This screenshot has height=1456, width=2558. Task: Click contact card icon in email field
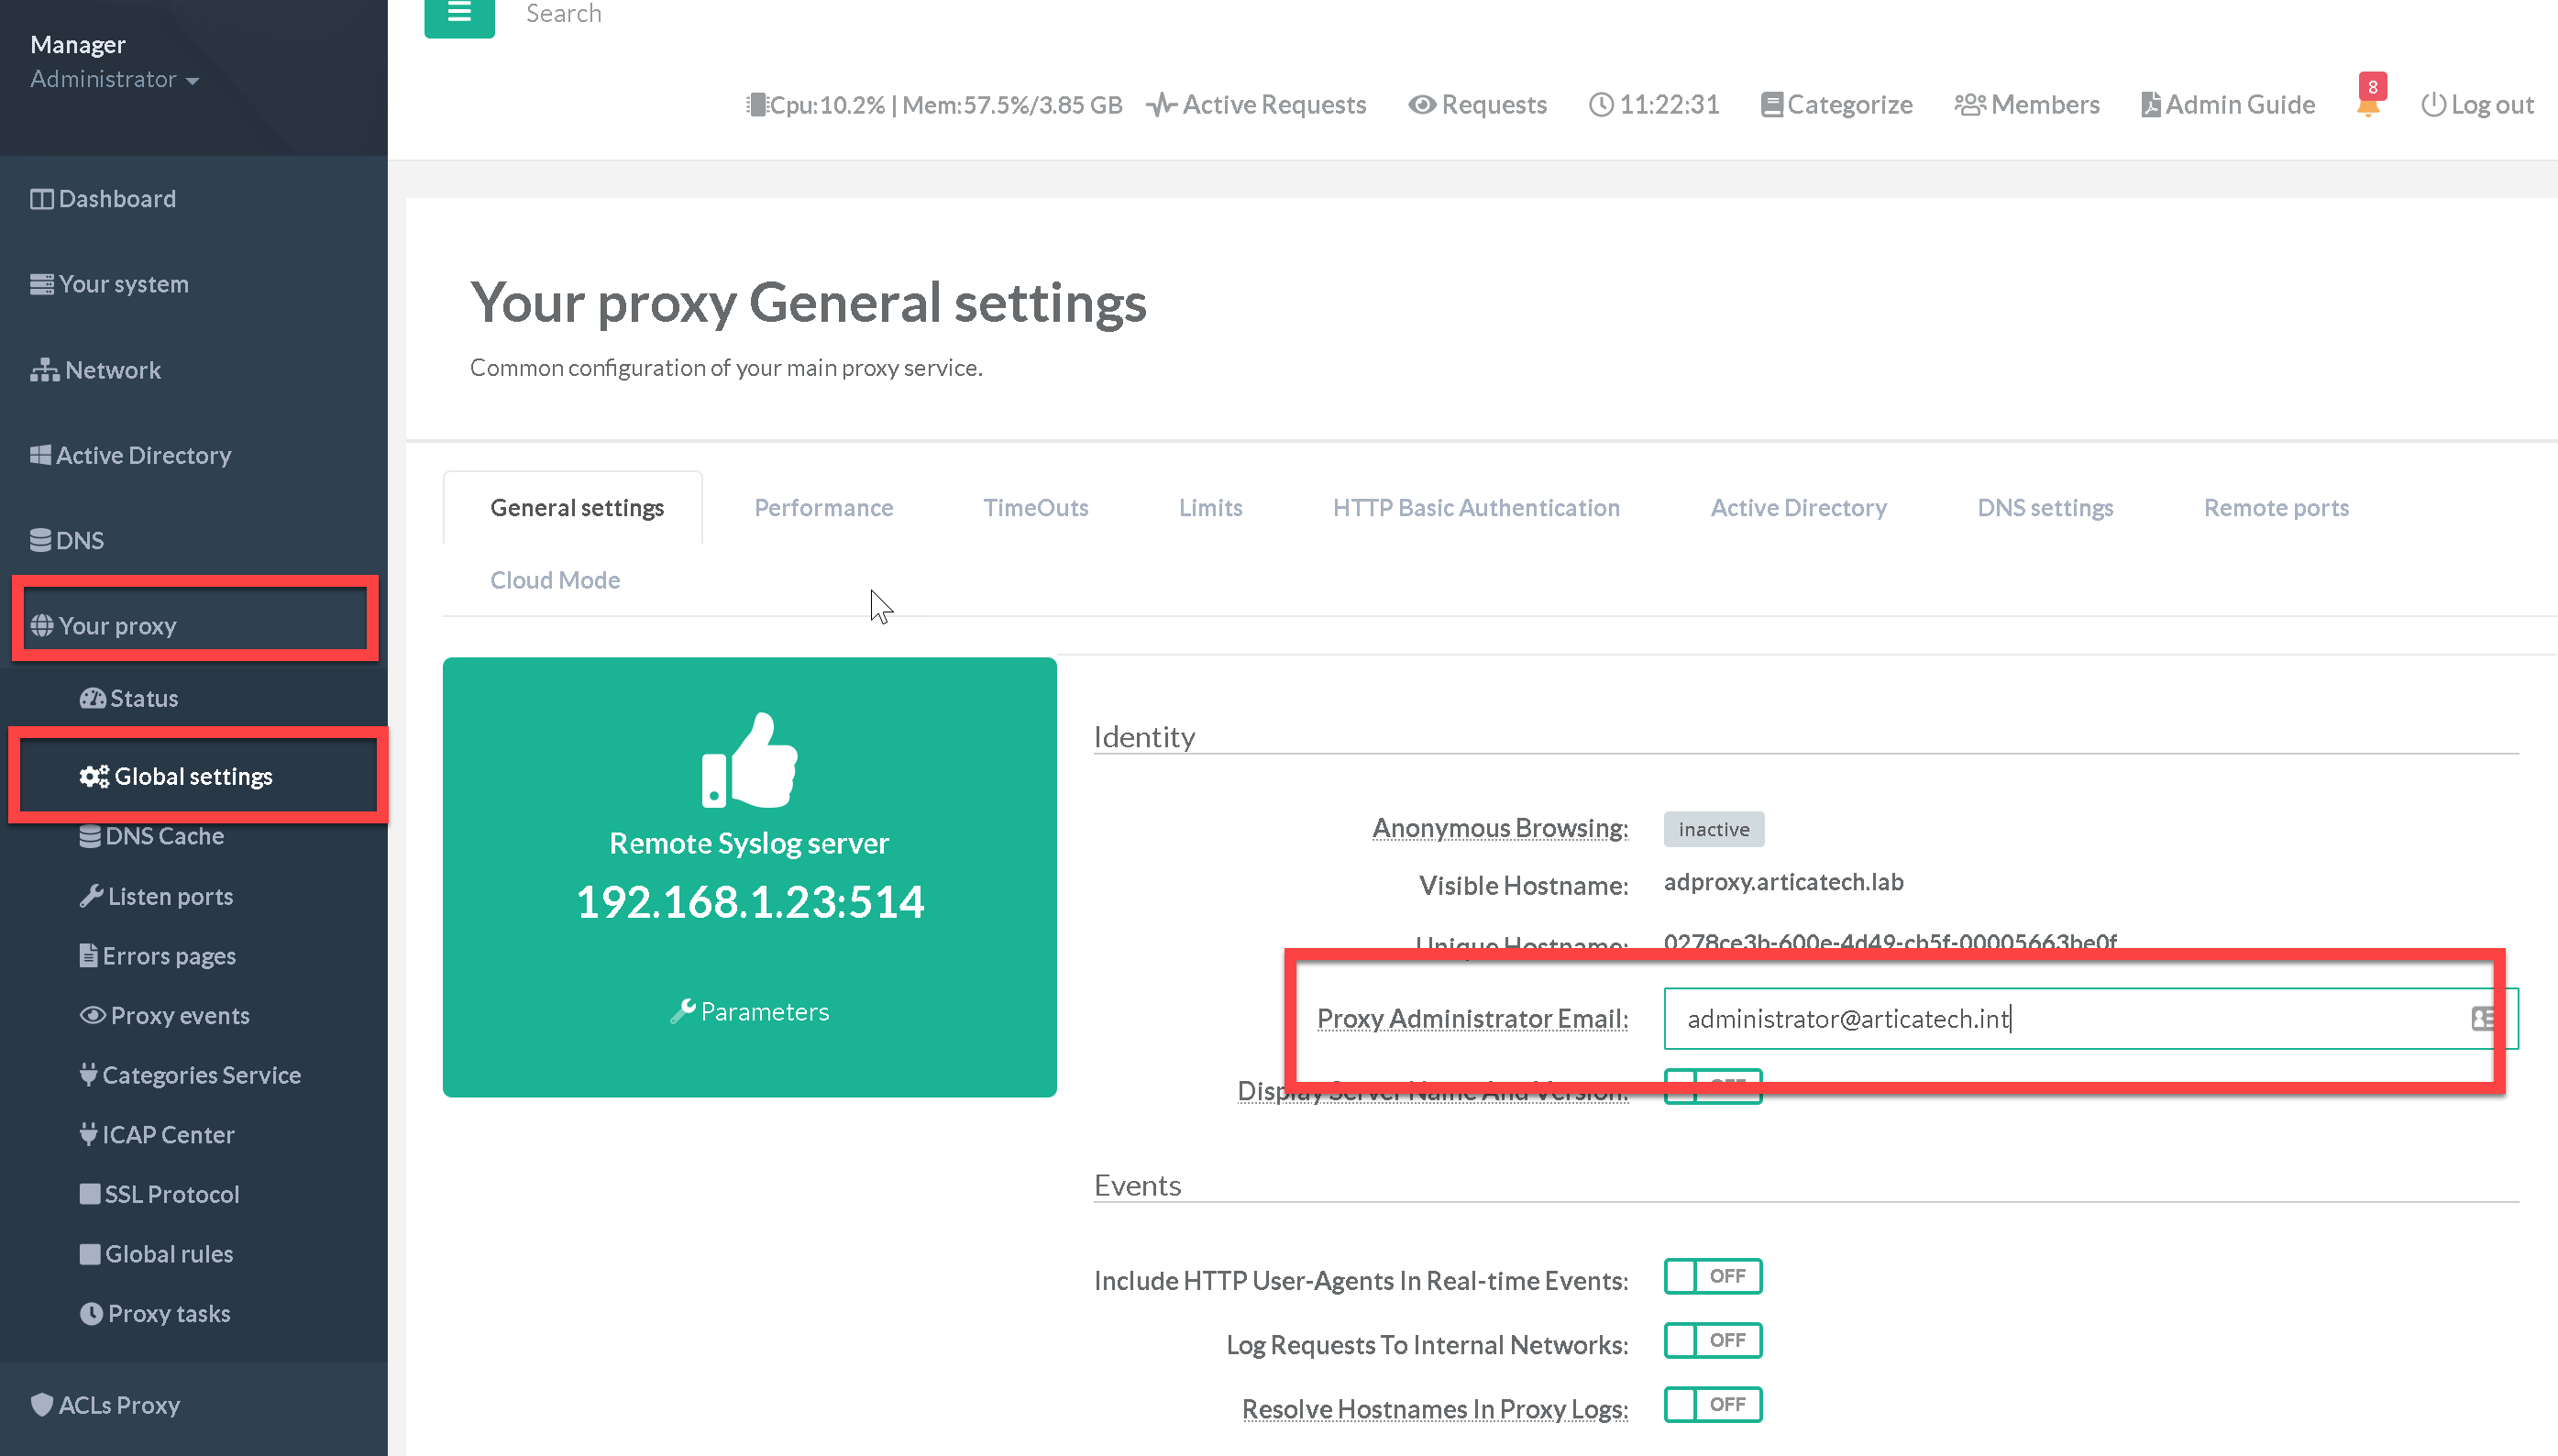pyautogui.click(x=2481, y=1018)
